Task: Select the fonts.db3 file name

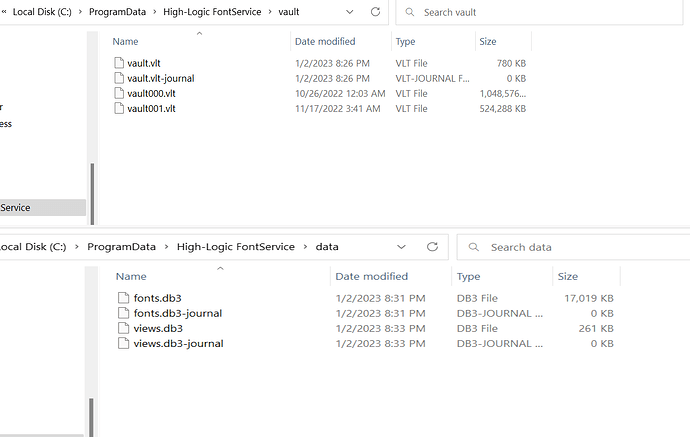Action: (158, 298)
